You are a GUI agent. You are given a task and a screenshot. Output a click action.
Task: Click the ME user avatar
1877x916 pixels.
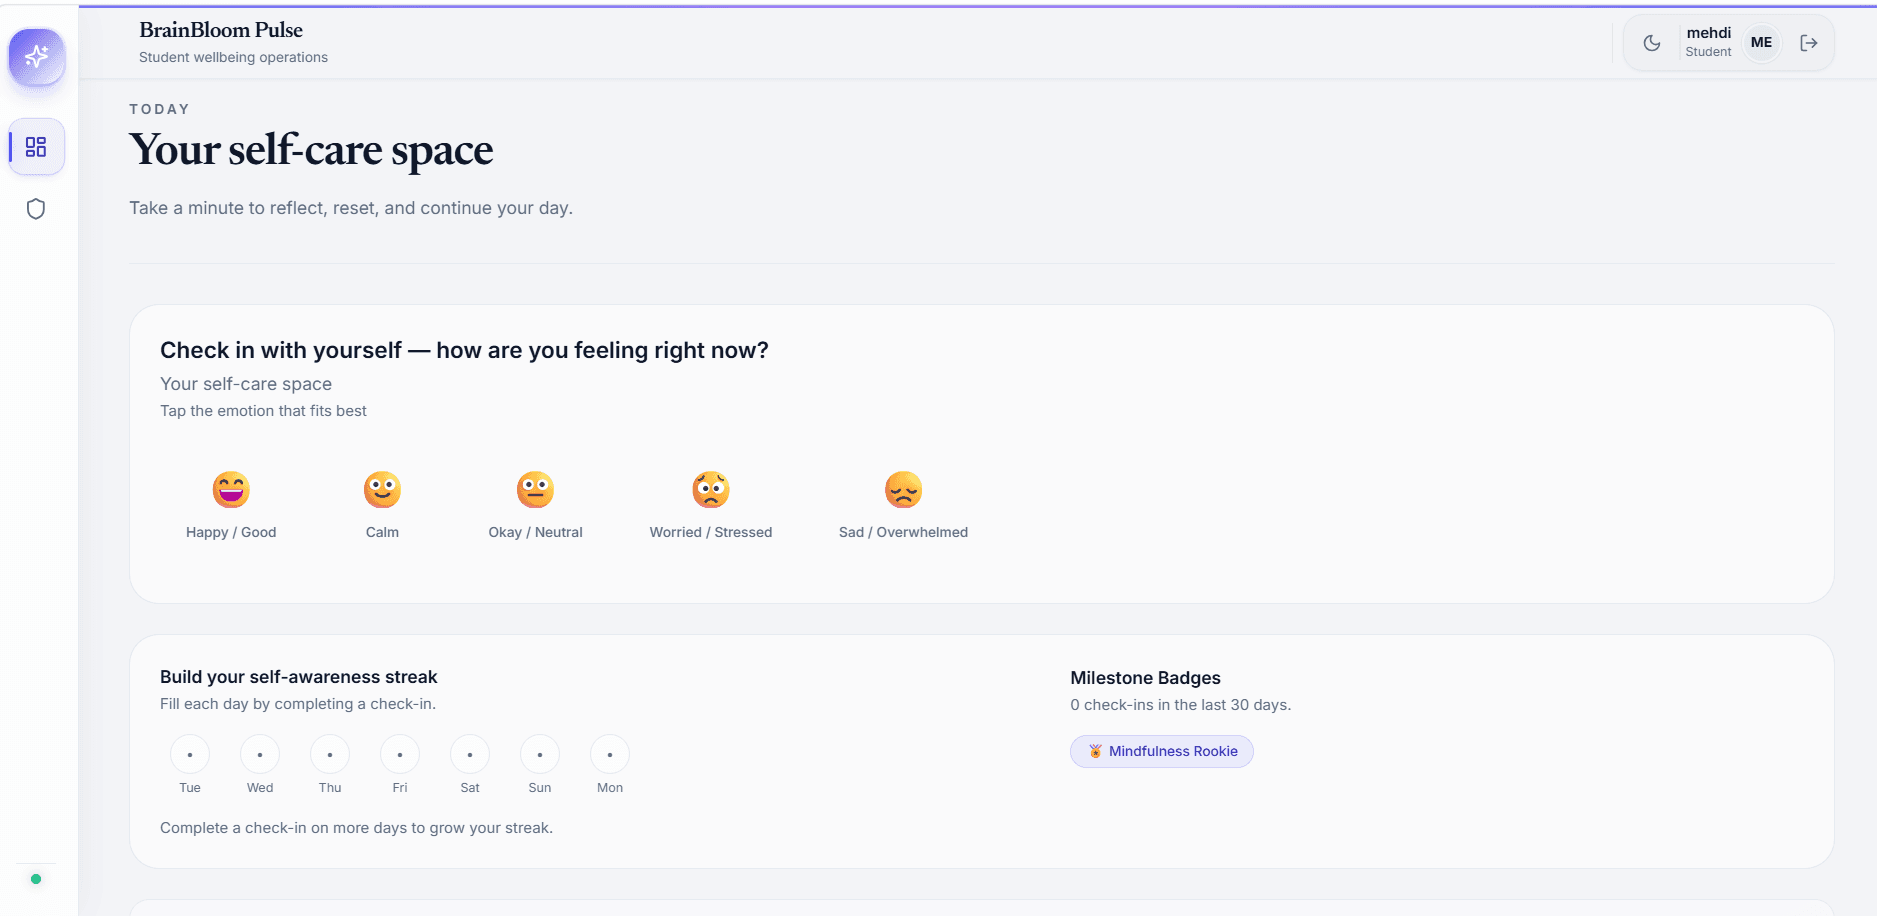click(1761, 43)
